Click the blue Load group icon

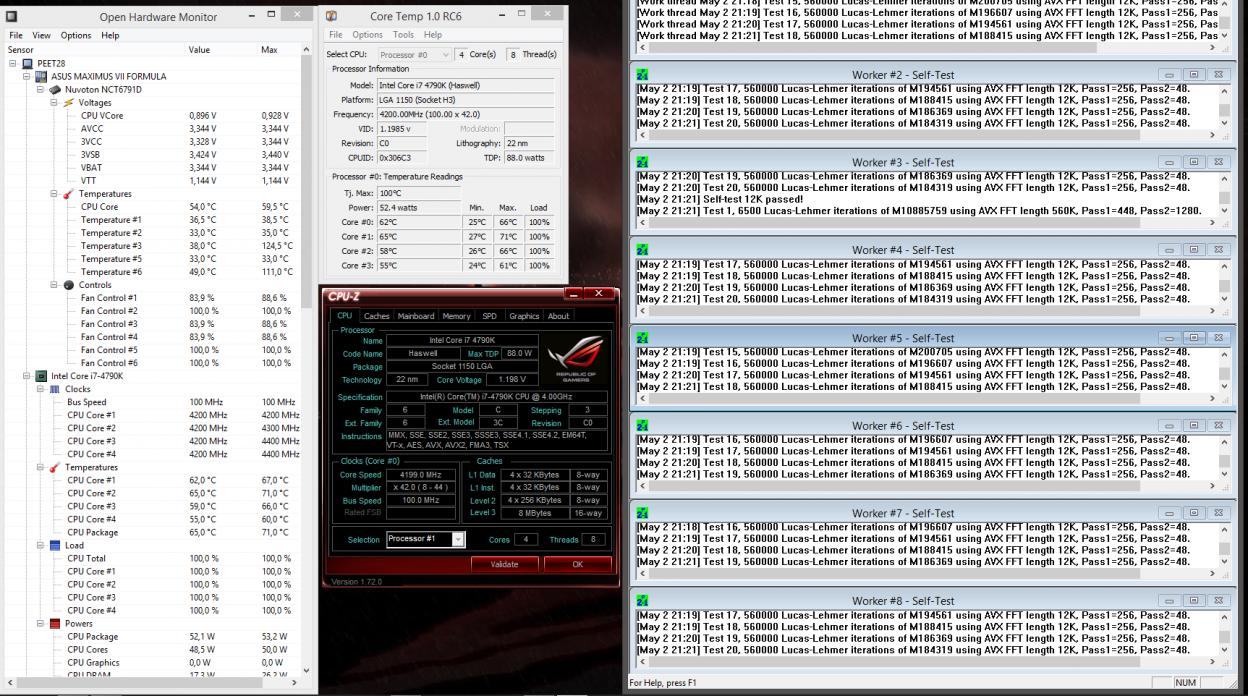55,545
